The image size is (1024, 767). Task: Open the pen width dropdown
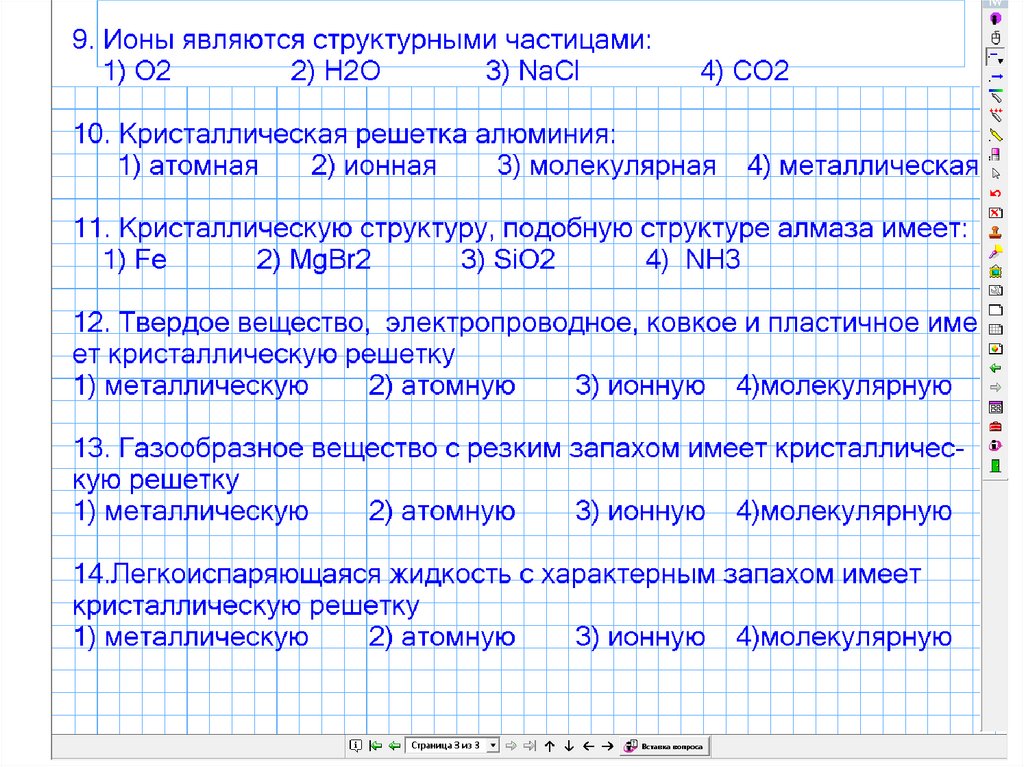995,57
